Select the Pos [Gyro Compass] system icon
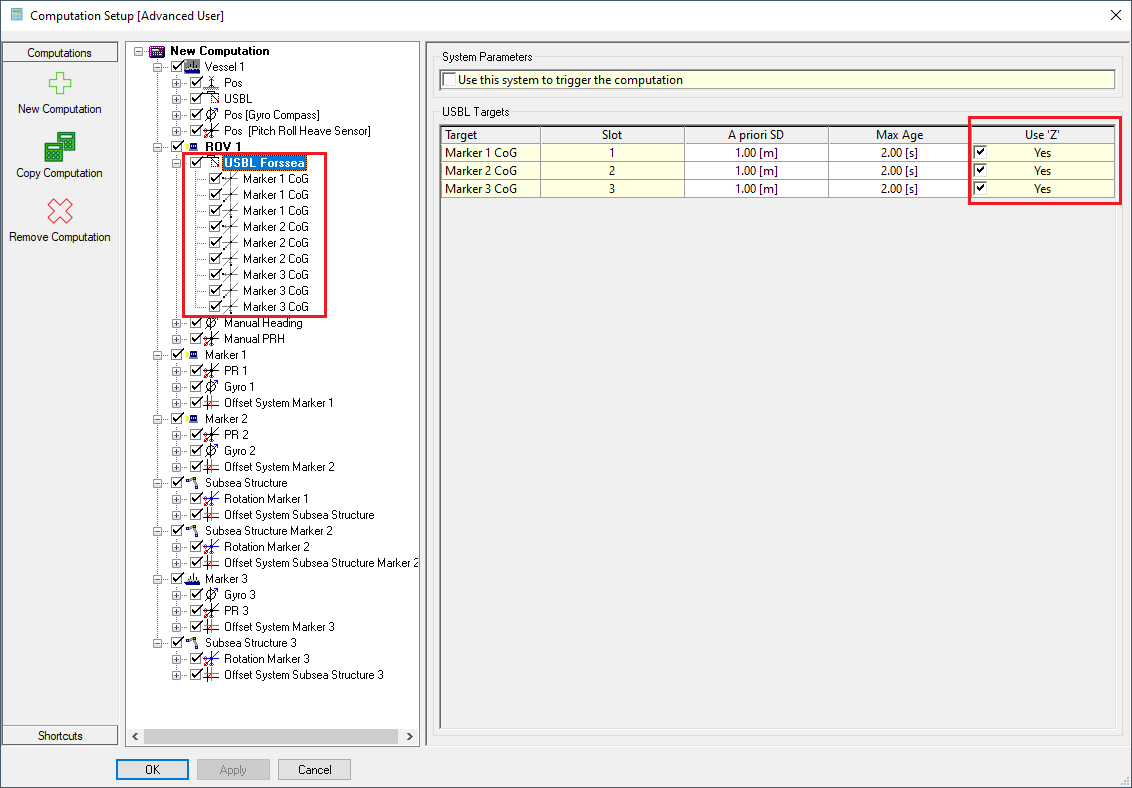1132x788 pixels. click(211, 115)
